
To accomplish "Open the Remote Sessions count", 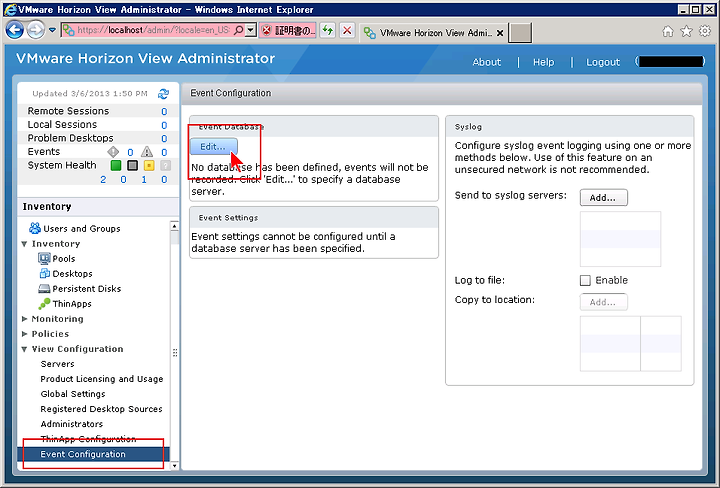I will (164, 112).
